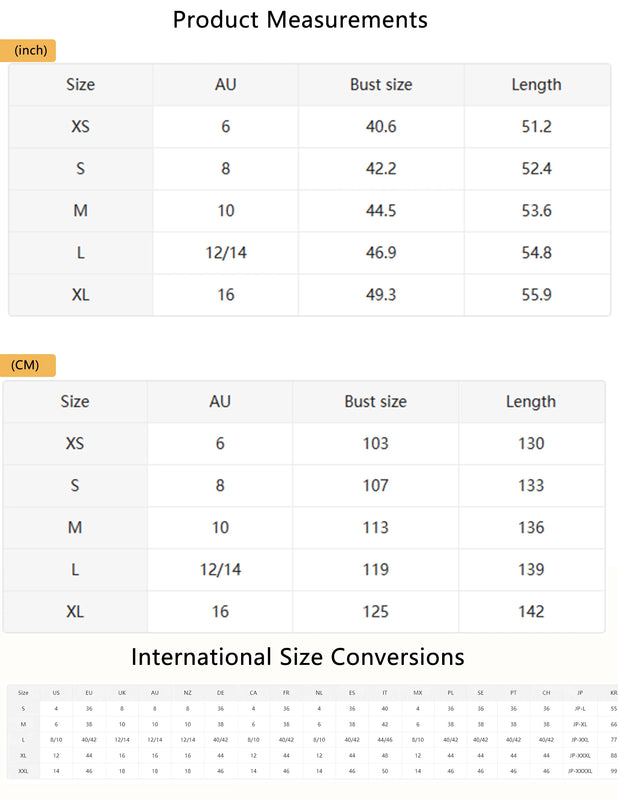Image resolution: width=618 pixels, height=800 pixels.
Task: Click the US column header in conversions table
Action: [x=56, y=692]
